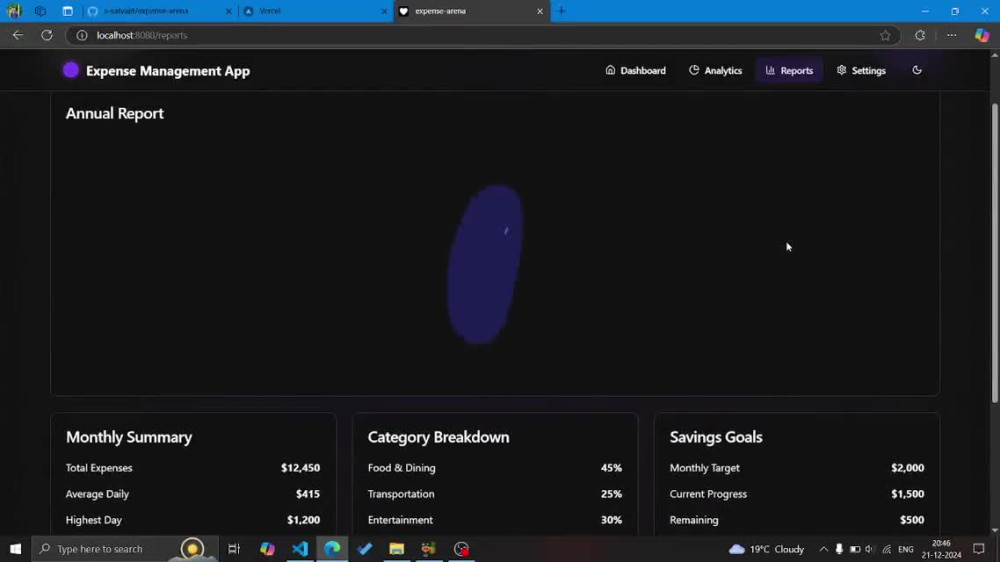Screen dimensions: 1000x562
Task: Click Current Progress value $1,500
Action: click(x=908, y=494)
